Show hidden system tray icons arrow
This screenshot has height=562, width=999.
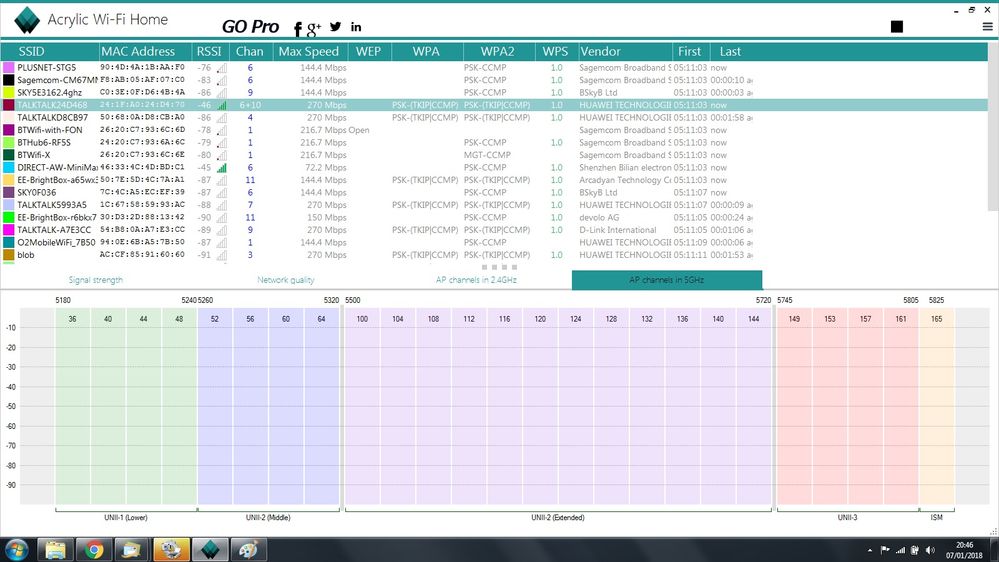pos(870,550)
